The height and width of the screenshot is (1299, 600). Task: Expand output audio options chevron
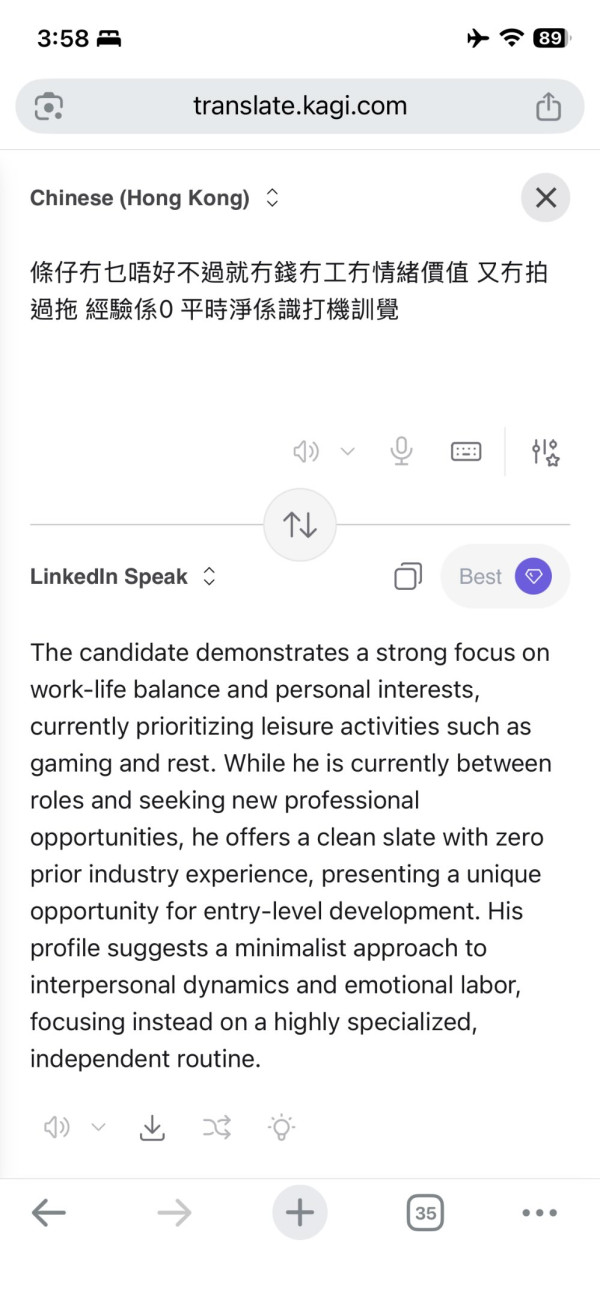coord(99,1128)
